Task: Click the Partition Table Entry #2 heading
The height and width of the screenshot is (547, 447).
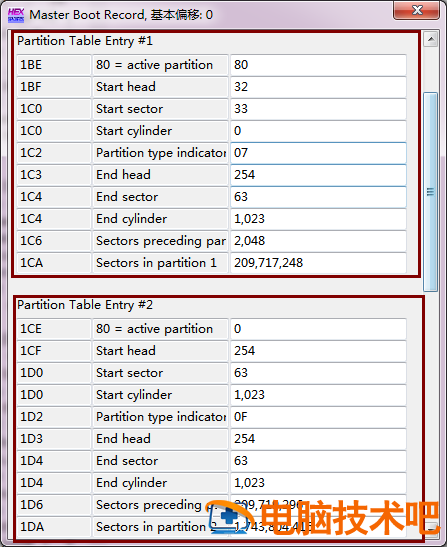Action: coord(85,305)
